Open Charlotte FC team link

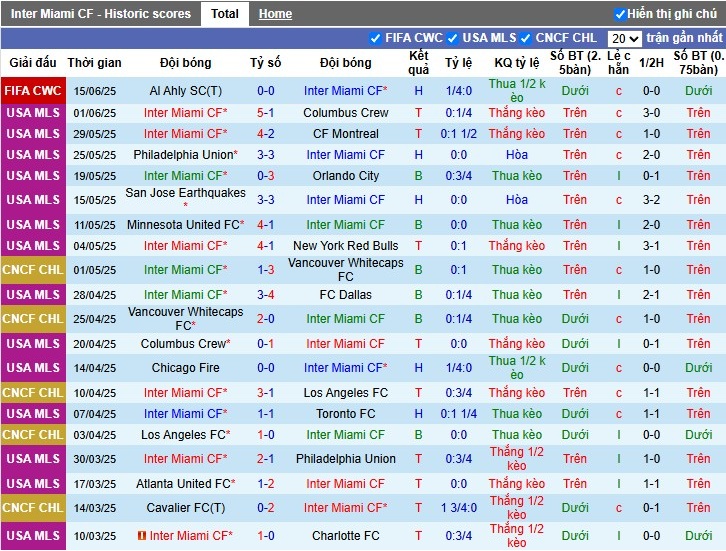click(x=346, y=536)
